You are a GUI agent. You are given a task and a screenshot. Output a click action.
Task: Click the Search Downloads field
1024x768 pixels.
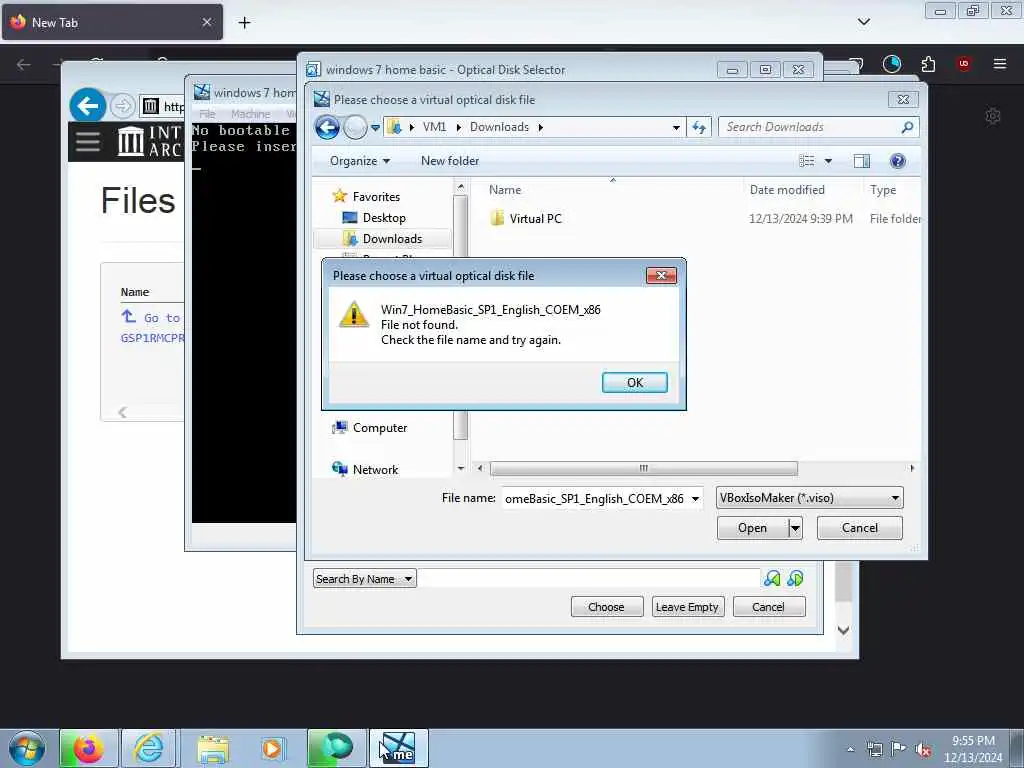[810, 127]
